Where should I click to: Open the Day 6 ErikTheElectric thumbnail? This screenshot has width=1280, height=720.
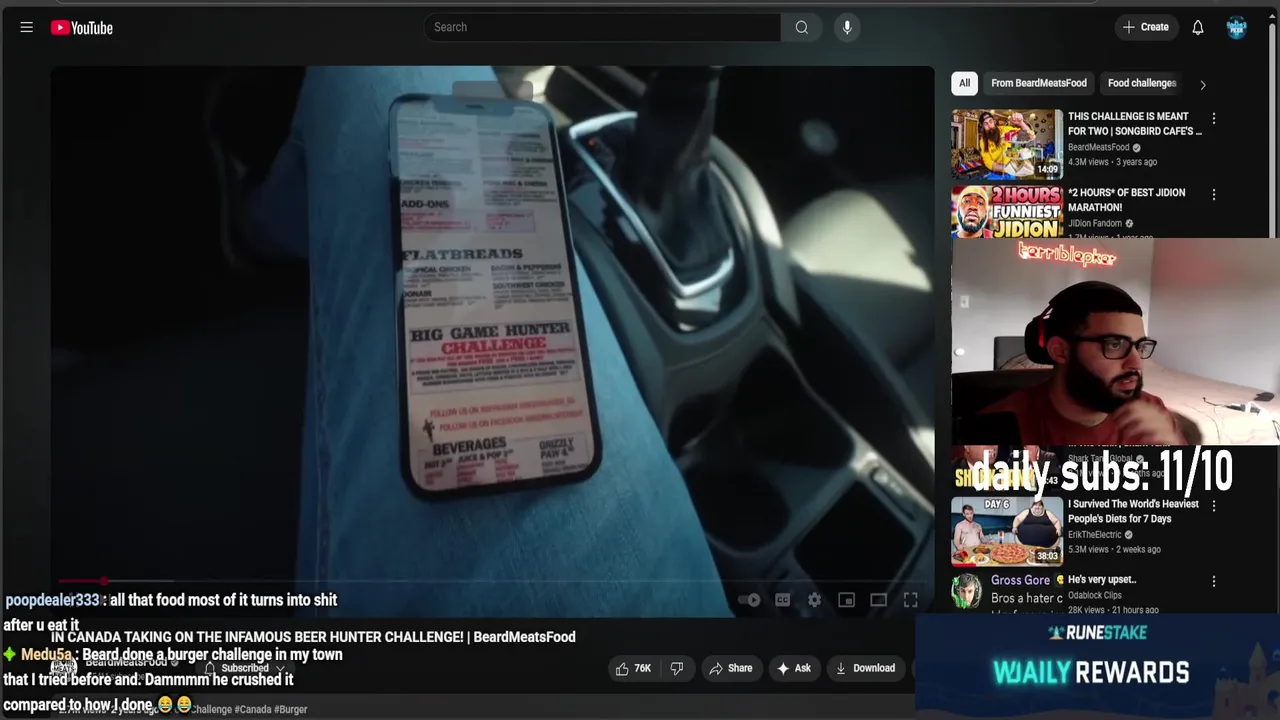pyautogui.click(x=1007, y=530)
